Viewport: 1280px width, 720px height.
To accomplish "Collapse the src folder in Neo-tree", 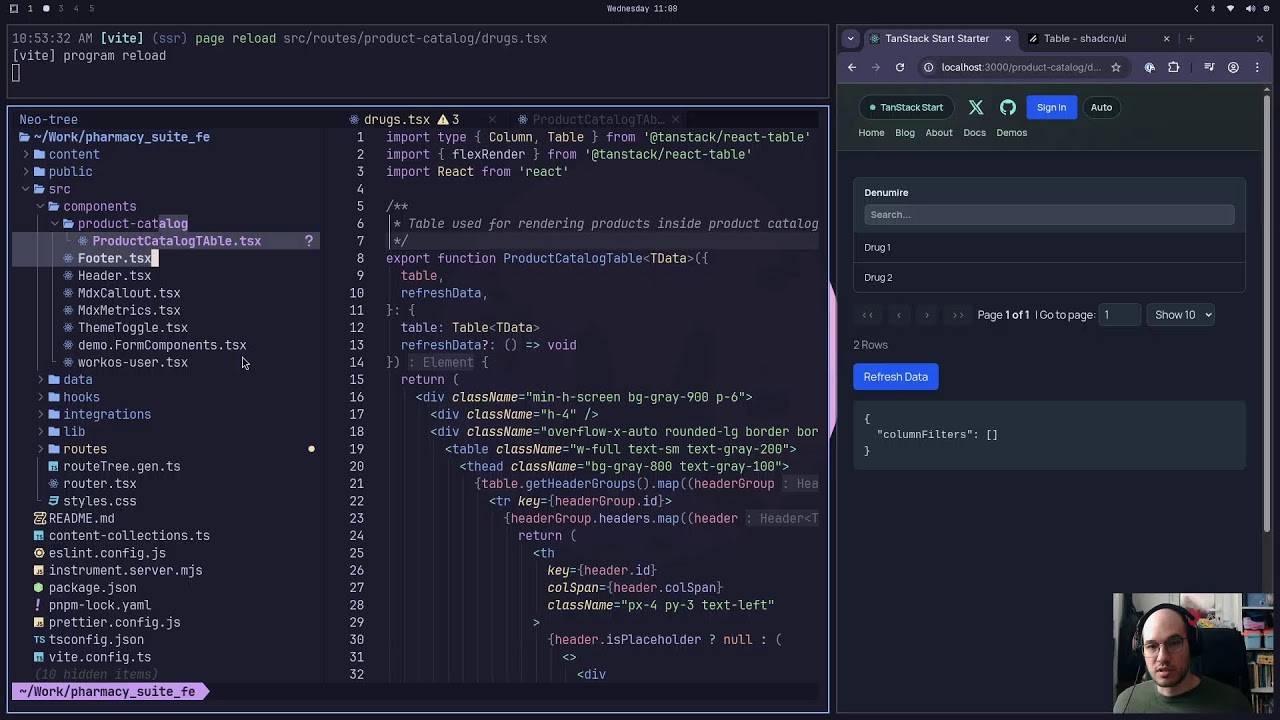I will tap(48, 189).
